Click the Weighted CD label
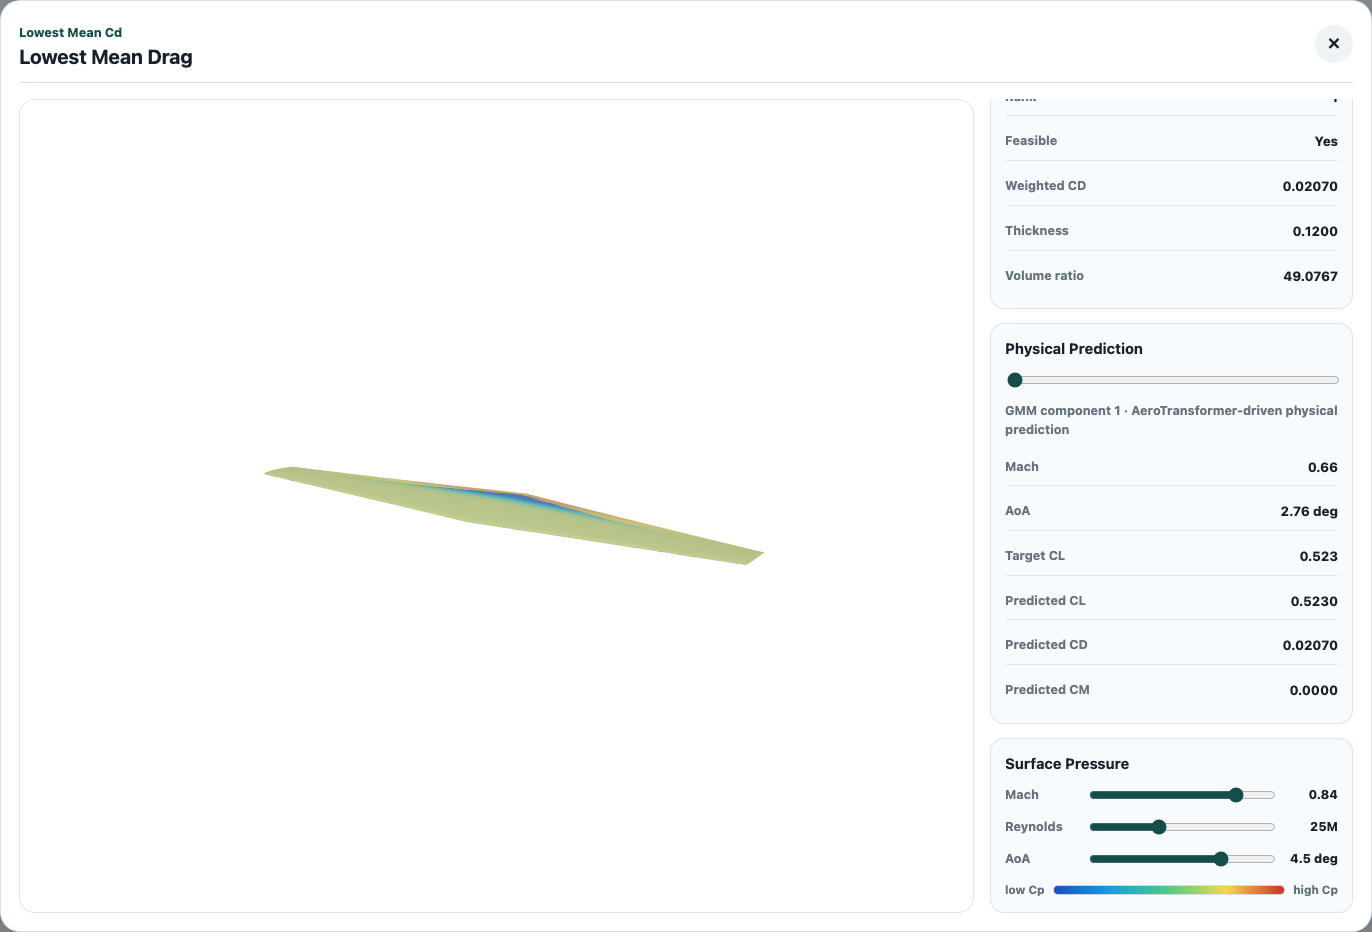Viewport: 1372px width, 932px height. [1045, 186]
